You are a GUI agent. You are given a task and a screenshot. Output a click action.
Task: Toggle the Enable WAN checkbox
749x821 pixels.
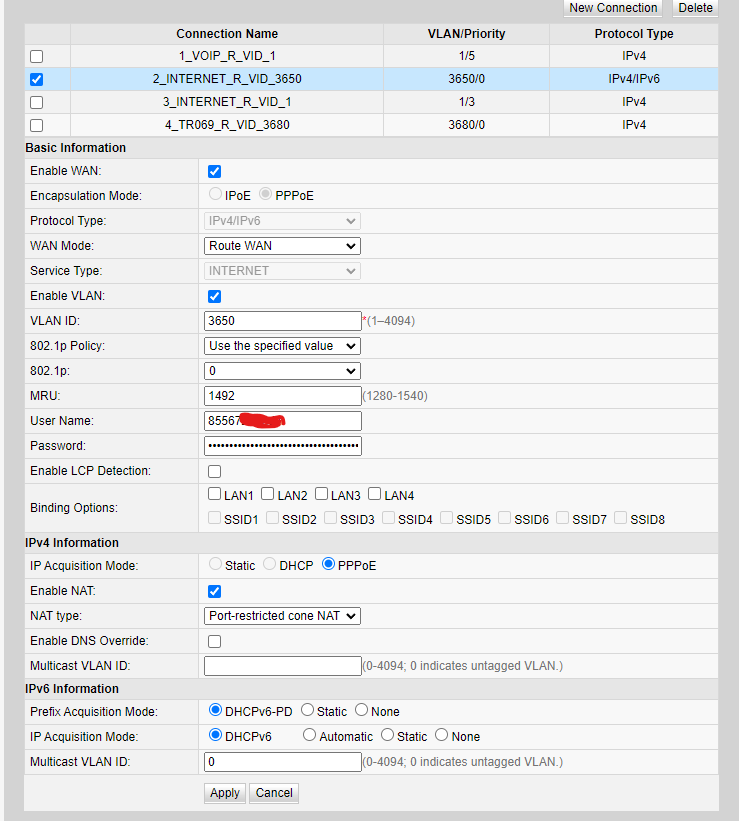click(x=214, y=171)
